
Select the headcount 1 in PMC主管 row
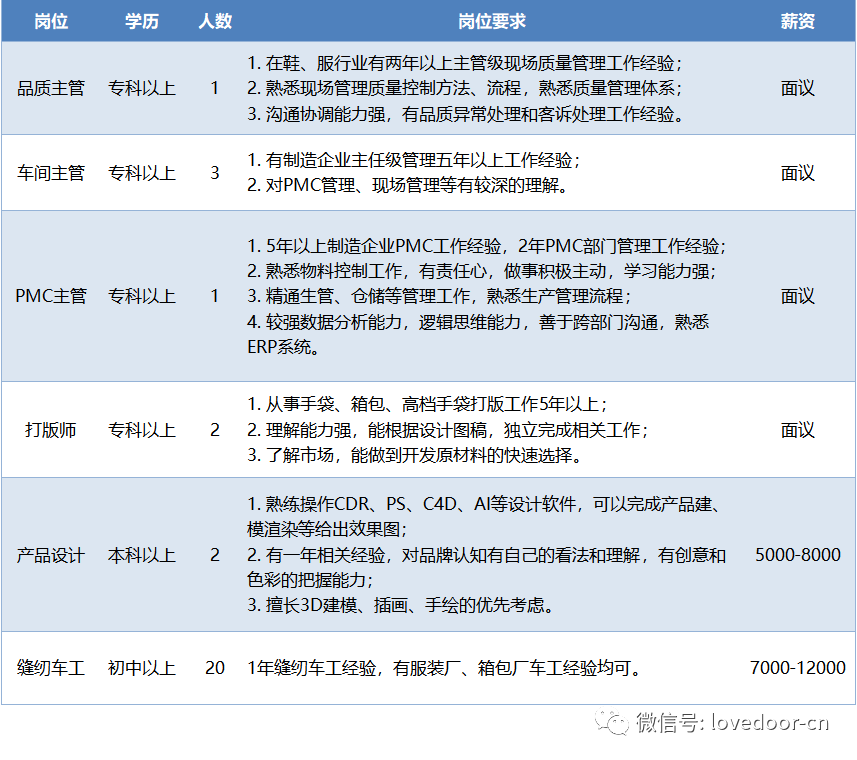point(215,296)
